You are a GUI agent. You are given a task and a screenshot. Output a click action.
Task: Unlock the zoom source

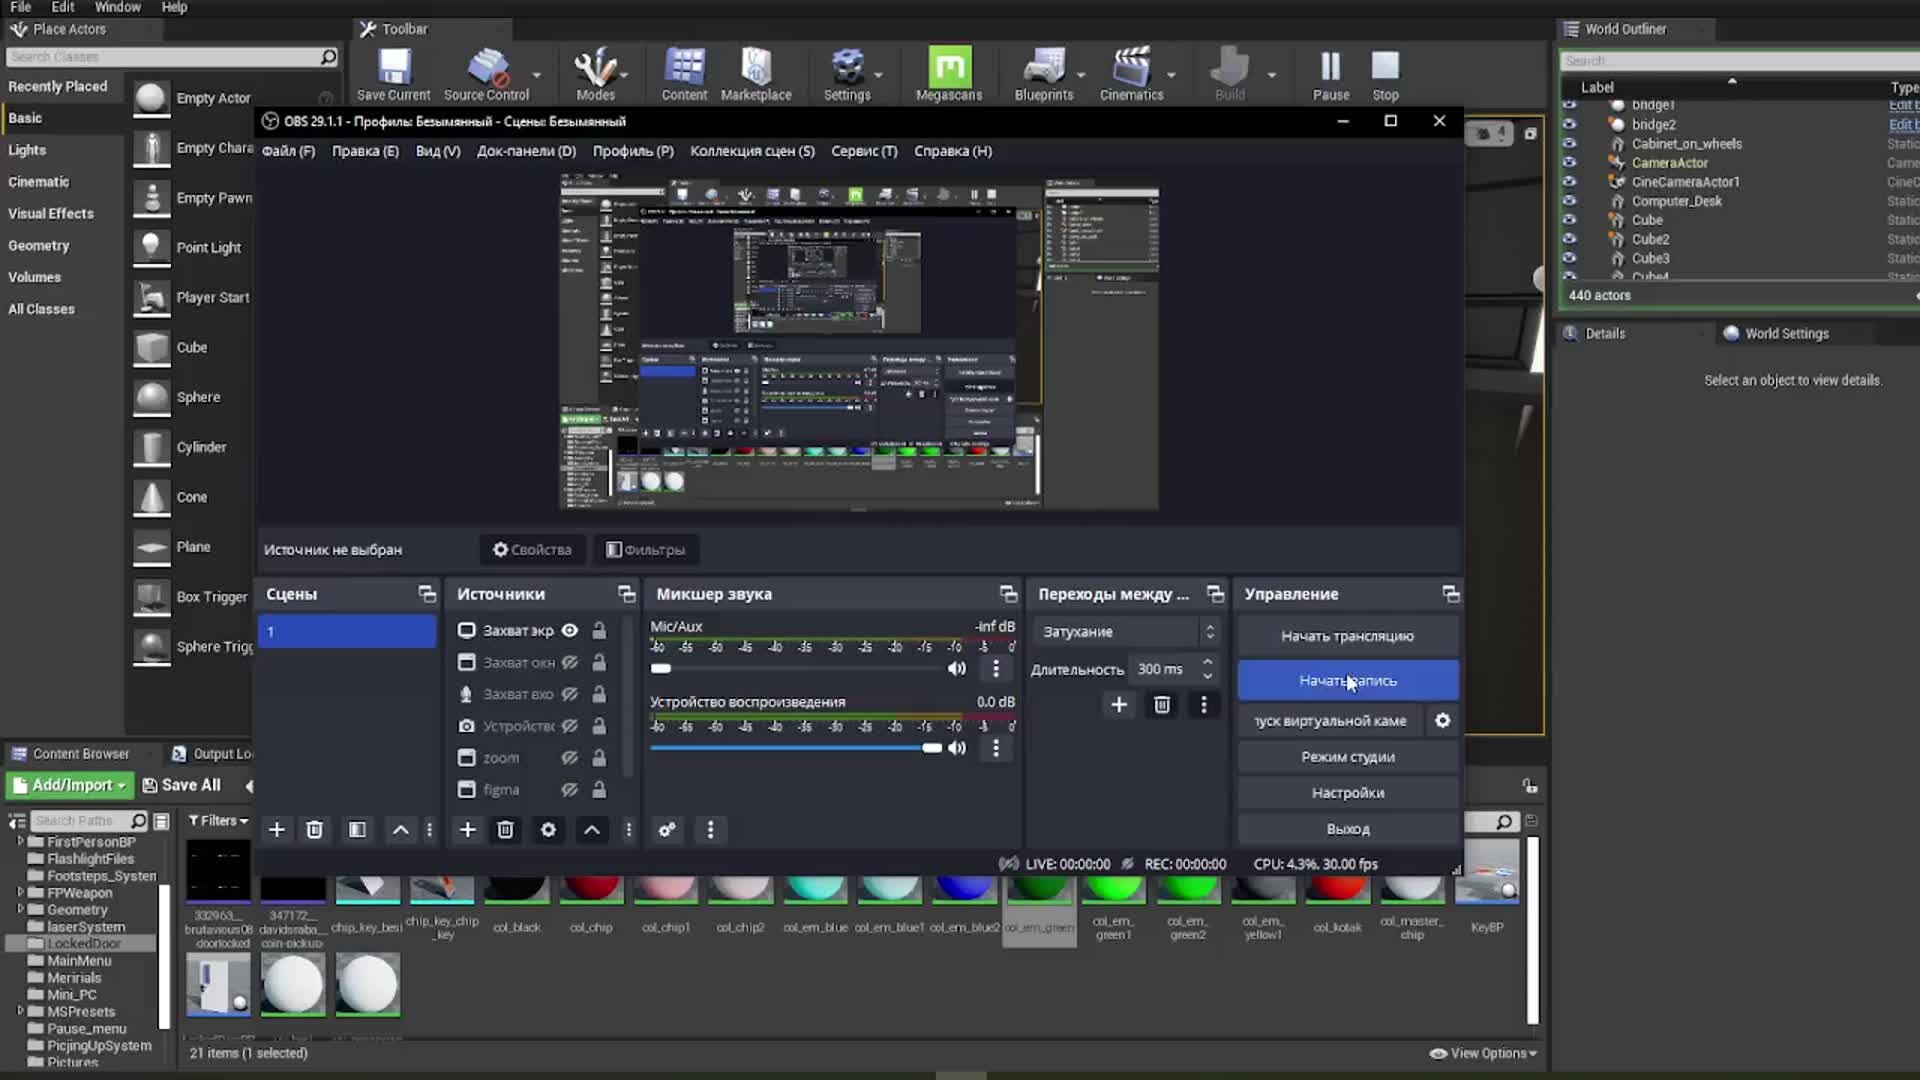599,758
